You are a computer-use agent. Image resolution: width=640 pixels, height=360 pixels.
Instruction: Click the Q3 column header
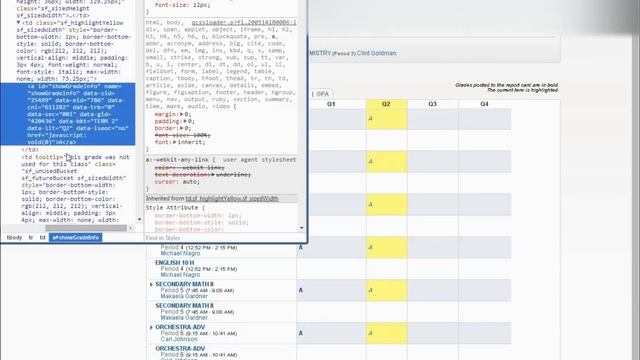[433, 104]
